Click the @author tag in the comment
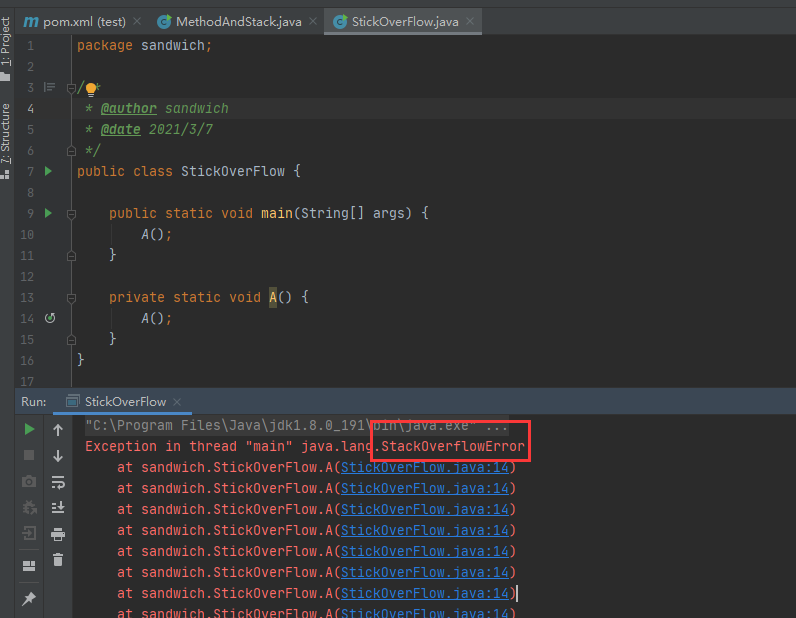This screenshot has height=618, width=796. point(128,108)
